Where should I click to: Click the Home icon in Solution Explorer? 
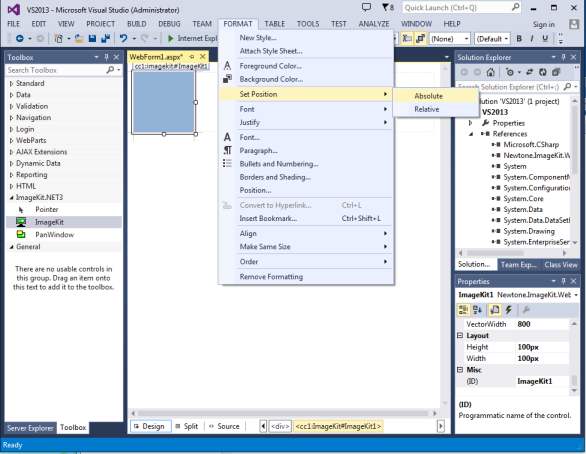tap(491, 72)
